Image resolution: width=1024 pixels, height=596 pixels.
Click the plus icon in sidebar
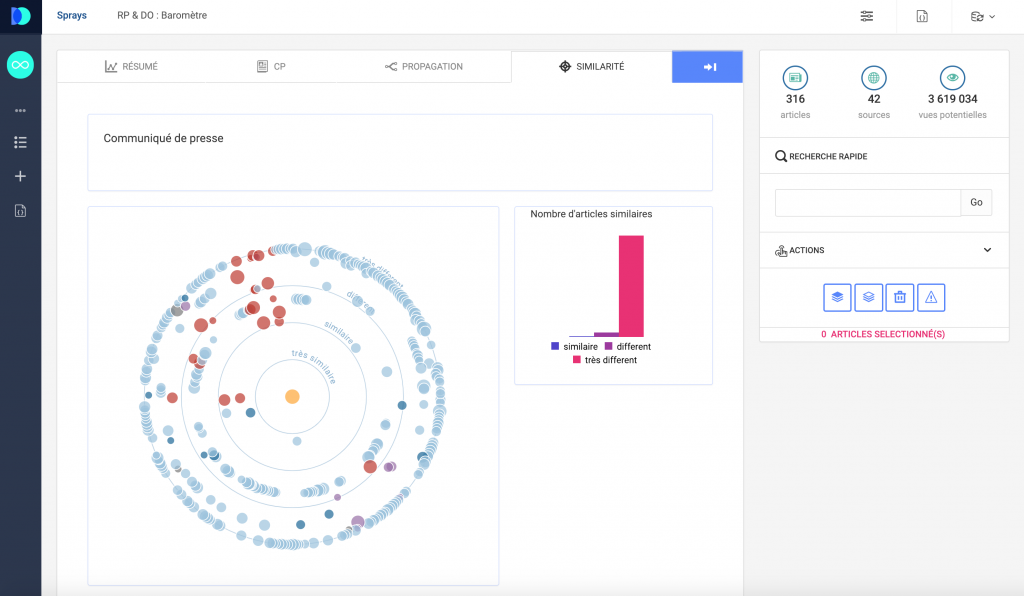point(20,176)
